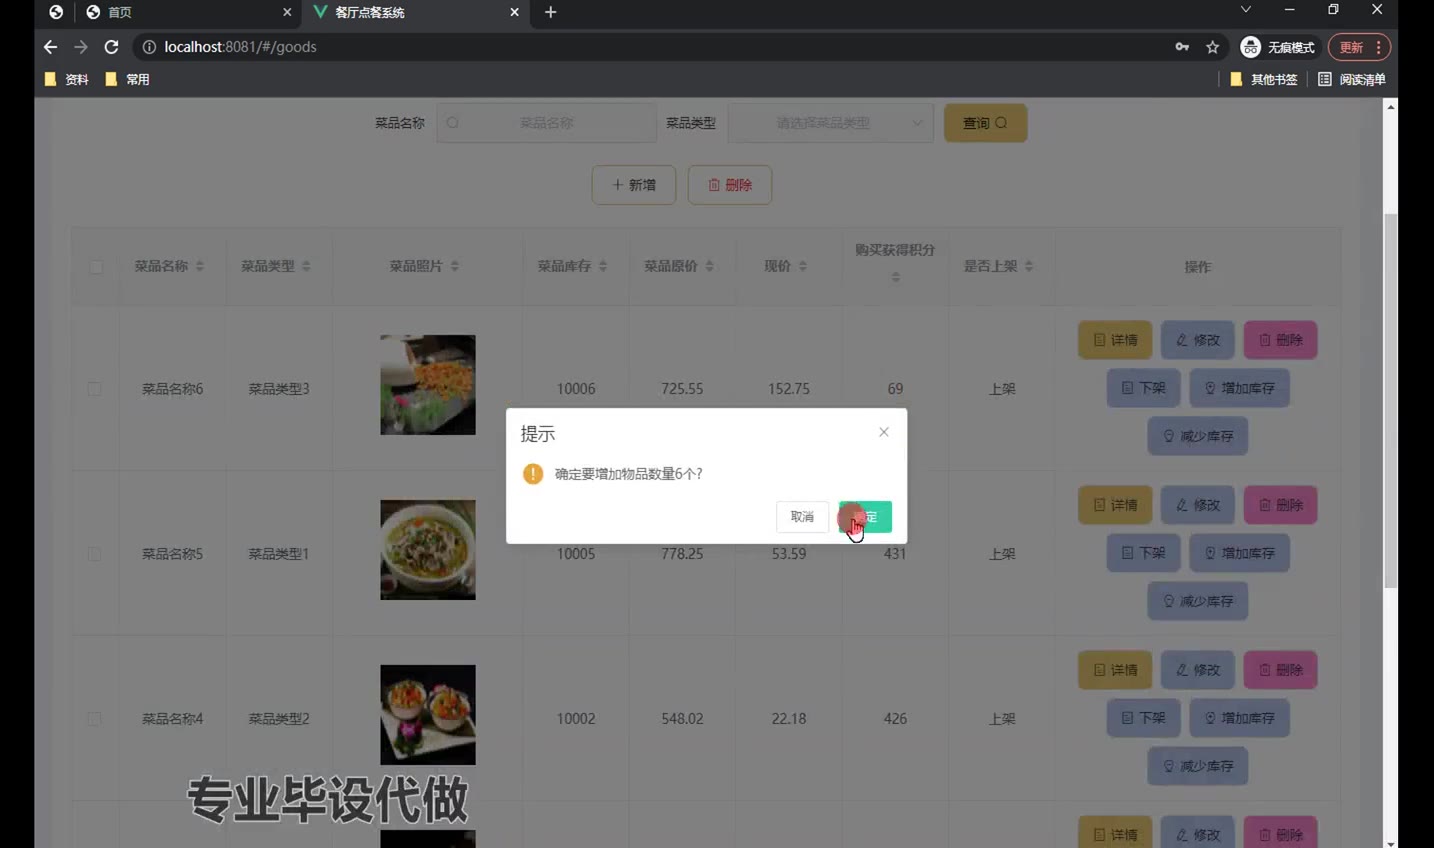Toggle the select-all checkbox in table header
Screen dimensions: 1434x848
96,267
